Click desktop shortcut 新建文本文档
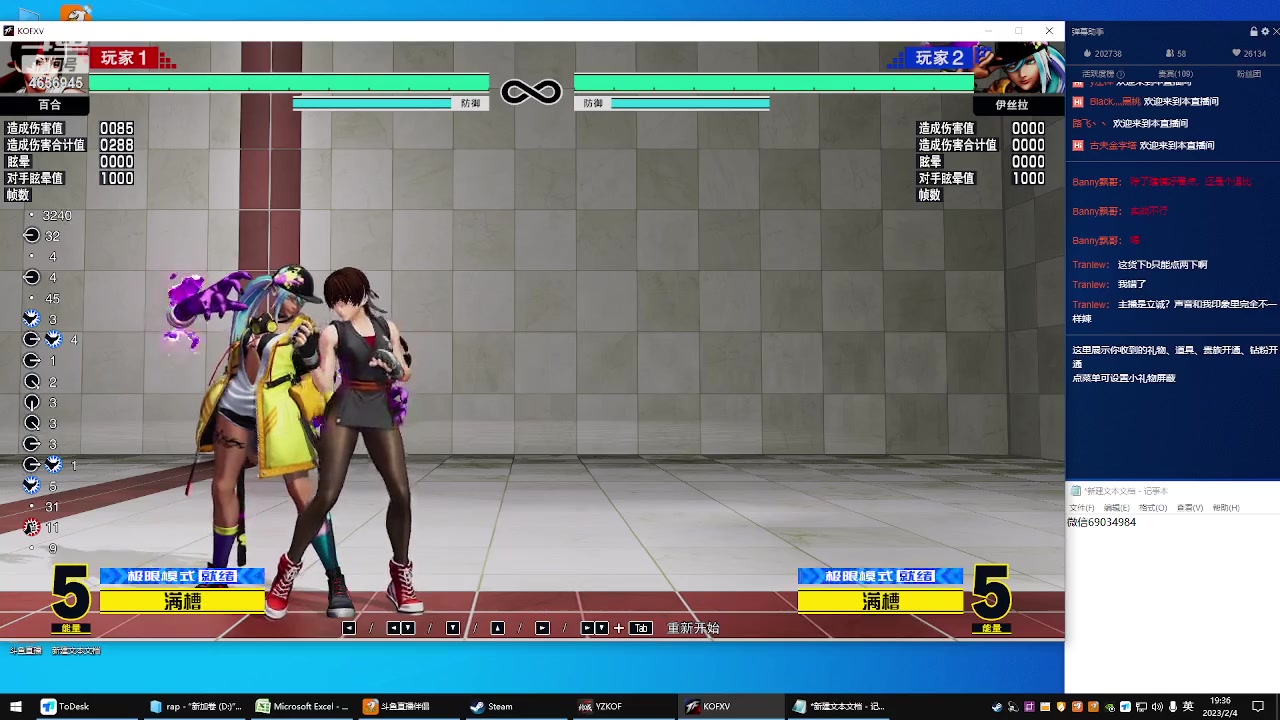 (76, 650)
